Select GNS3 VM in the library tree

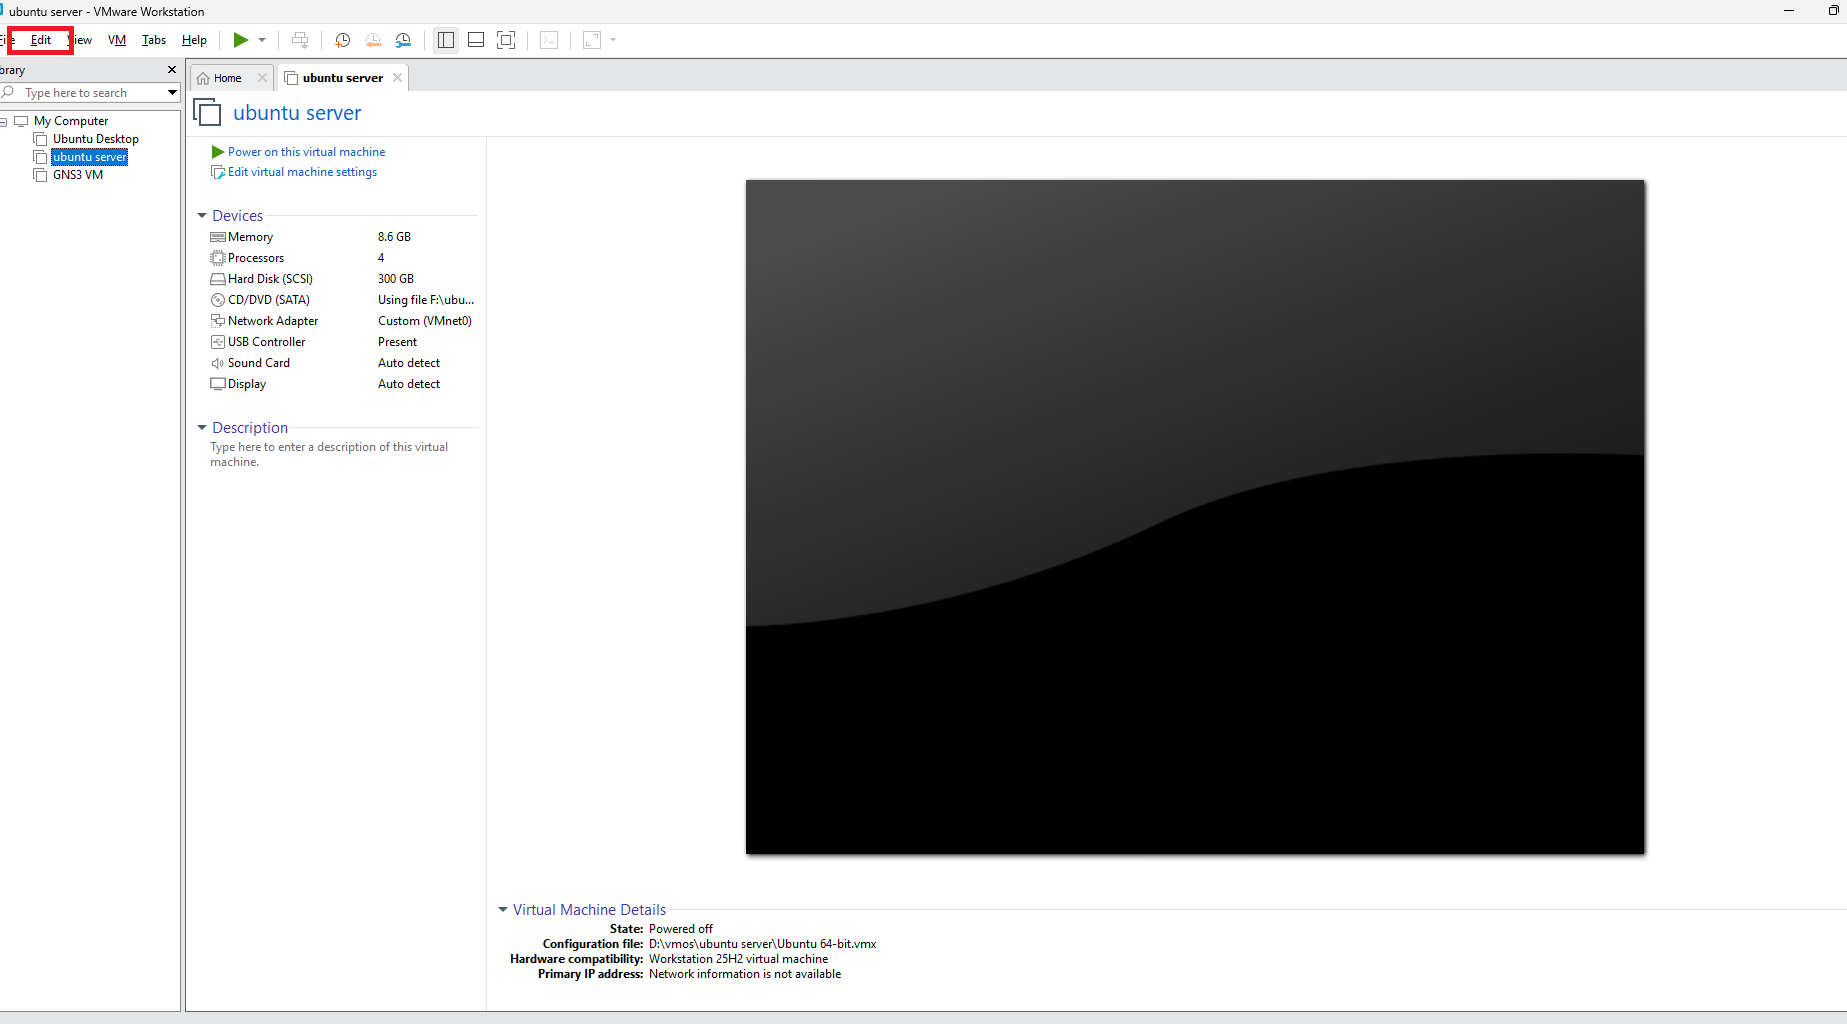tap(78, 175)
